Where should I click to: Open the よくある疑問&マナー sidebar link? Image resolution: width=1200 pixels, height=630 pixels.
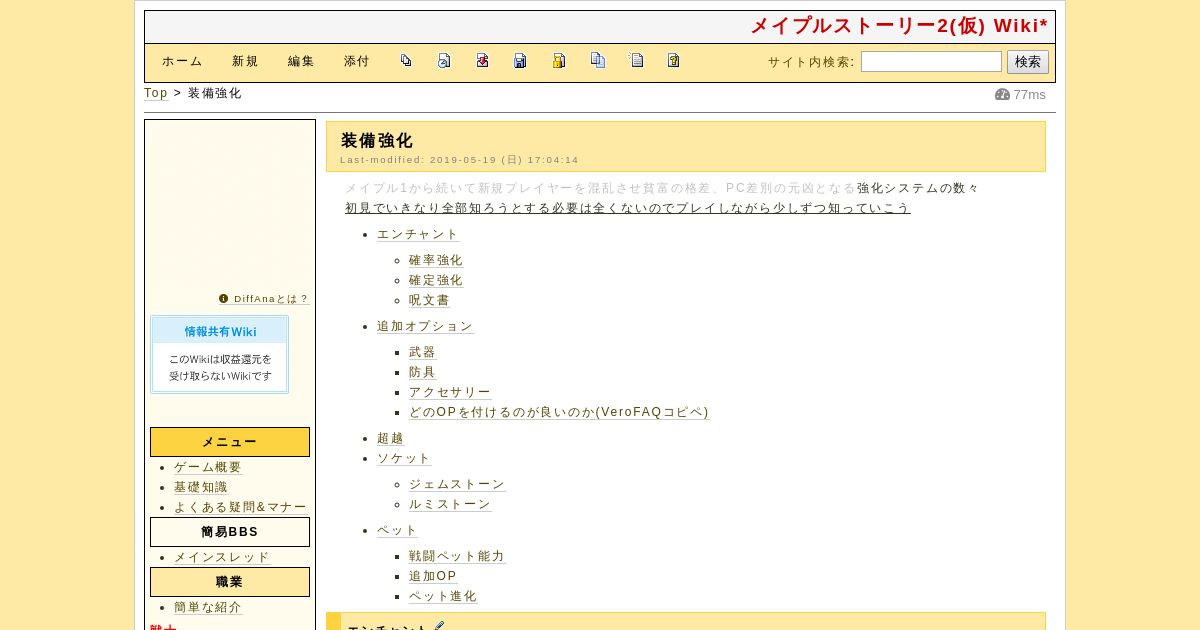coord(240,507)
